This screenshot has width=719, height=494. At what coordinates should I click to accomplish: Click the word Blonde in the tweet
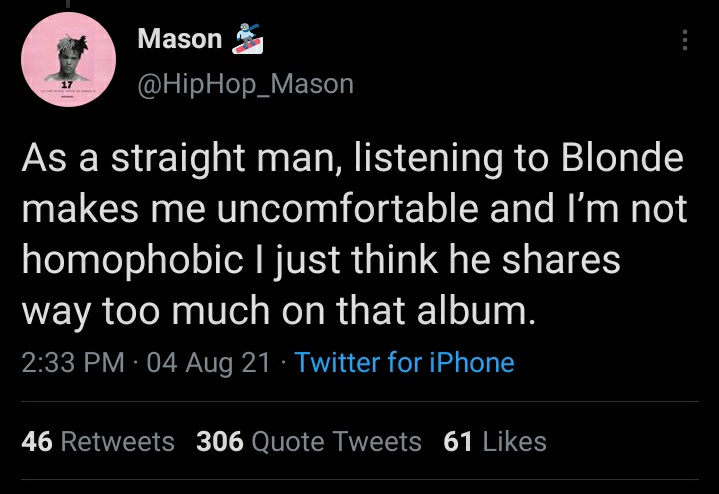pyautogui.click(x=622, y=158)
